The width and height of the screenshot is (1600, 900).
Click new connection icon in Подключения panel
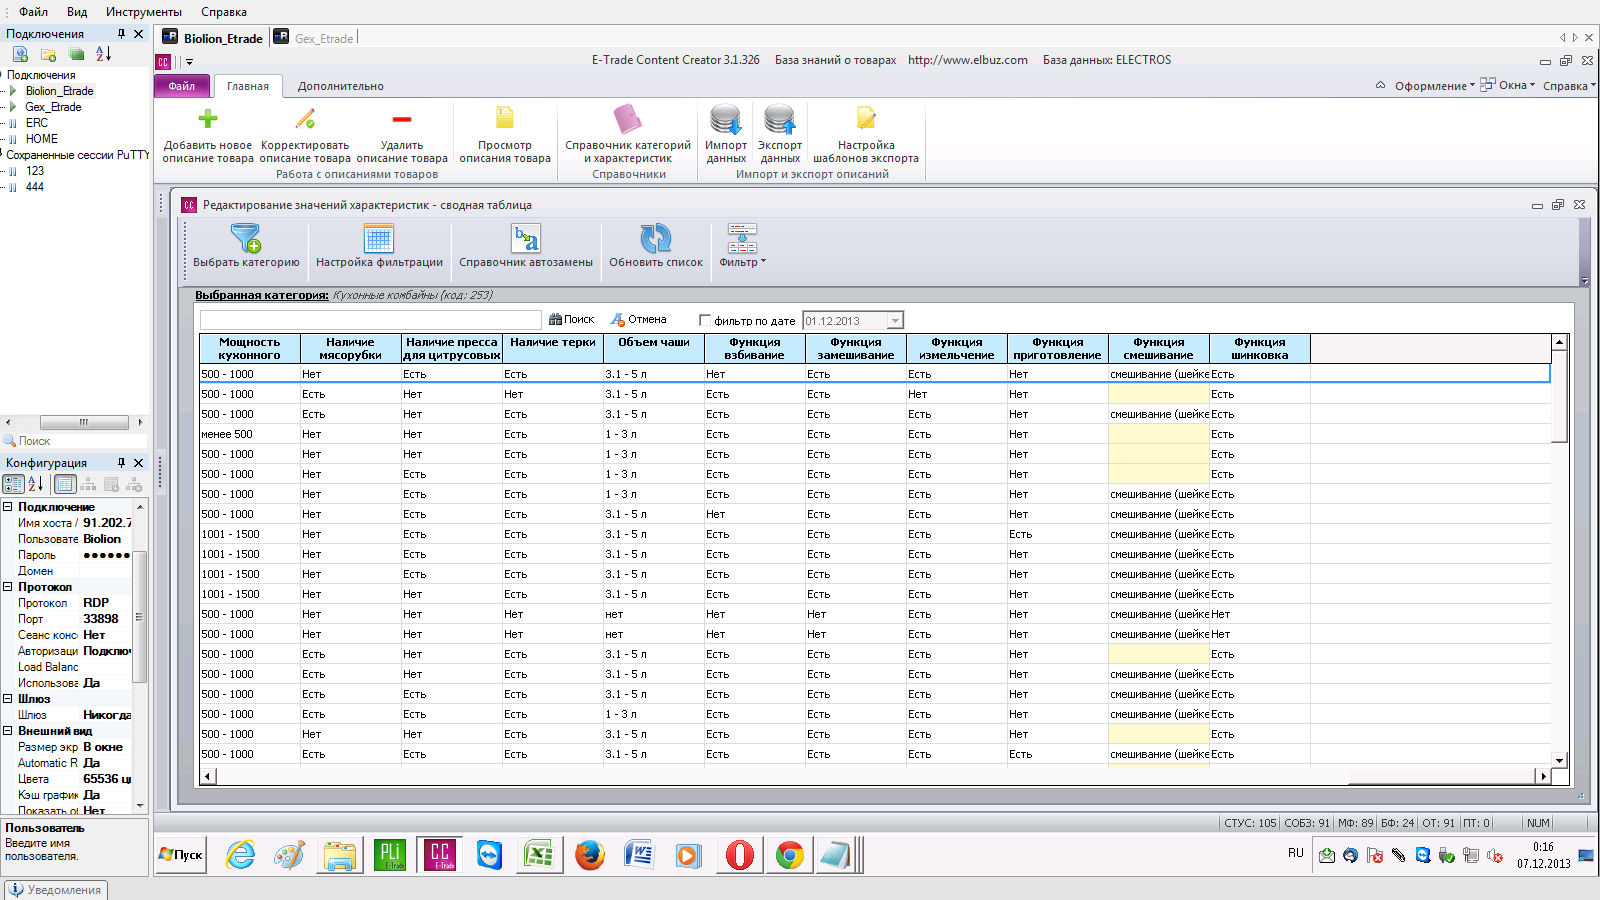coord(20,54)
